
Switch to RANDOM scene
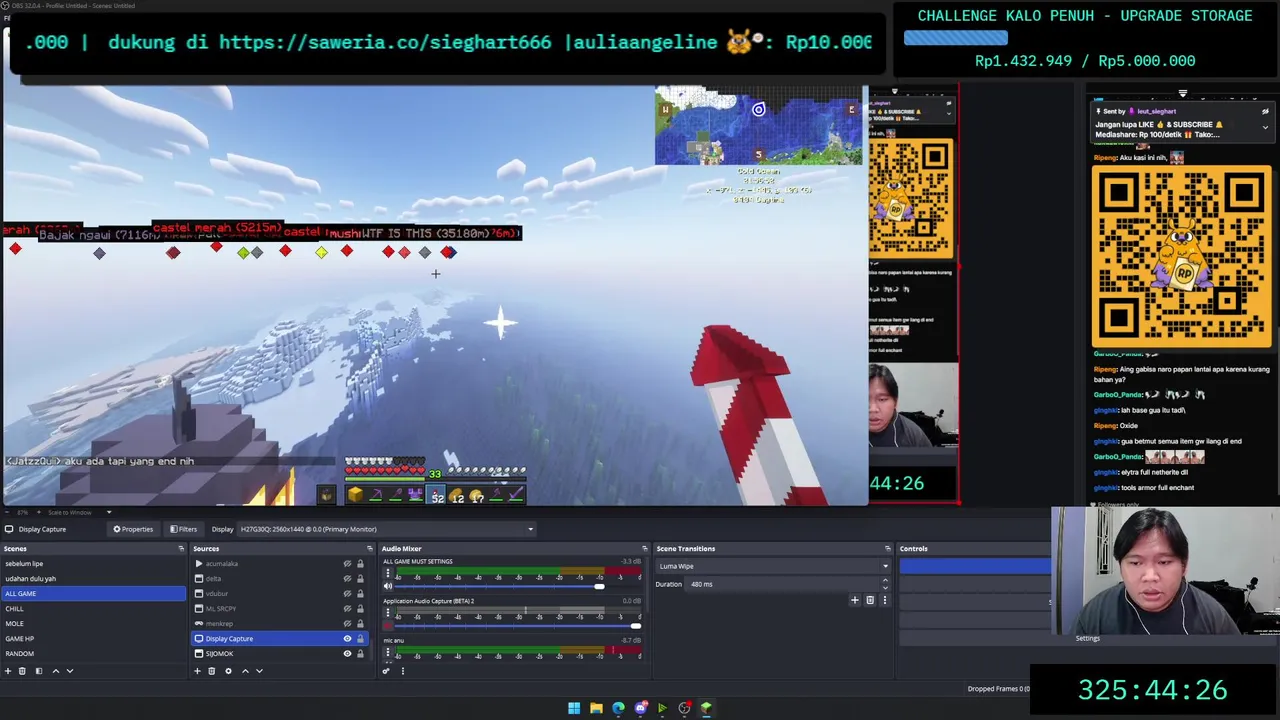pos(93,654)
